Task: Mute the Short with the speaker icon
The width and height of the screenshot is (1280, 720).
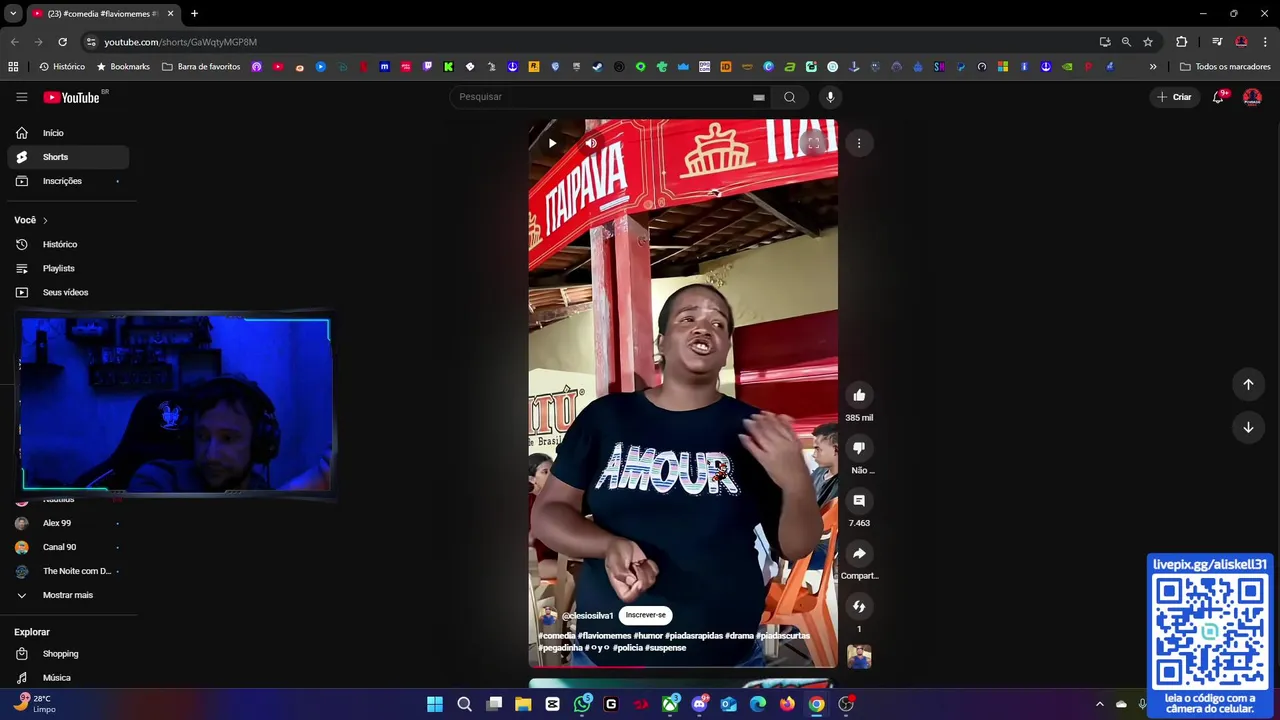Action: point(591,143)
